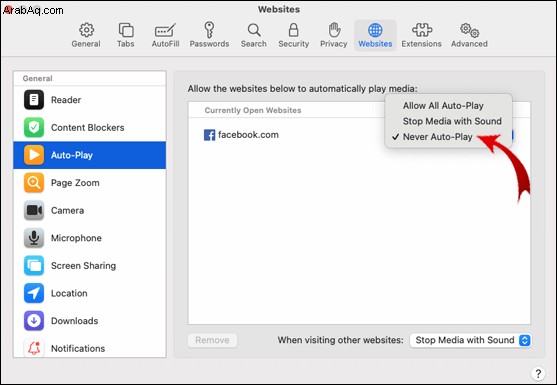Open the Search magnifier icon
Screen dimensions: 557x385
tap(254, 30)
